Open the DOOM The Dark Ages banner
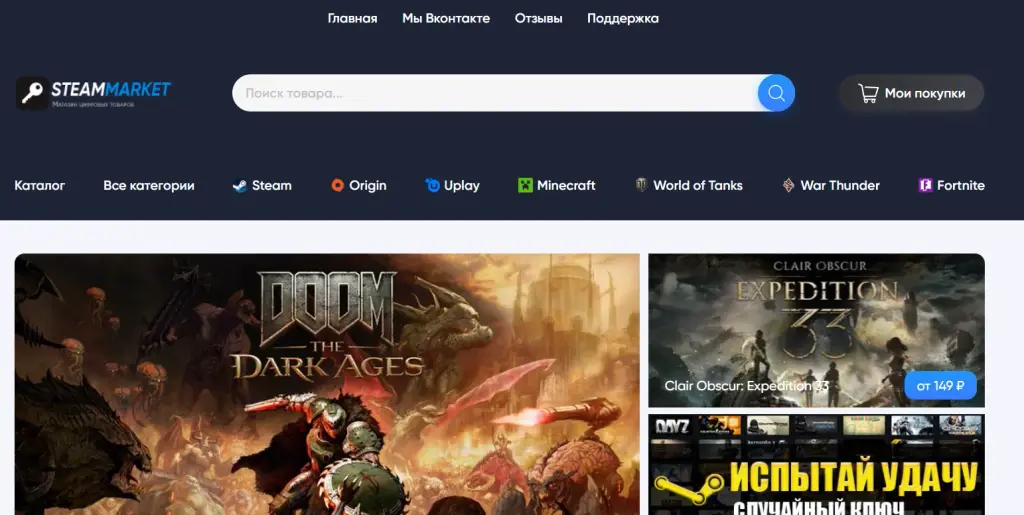Viewport: 1024px width, 515px height. [x=327, y=384]
